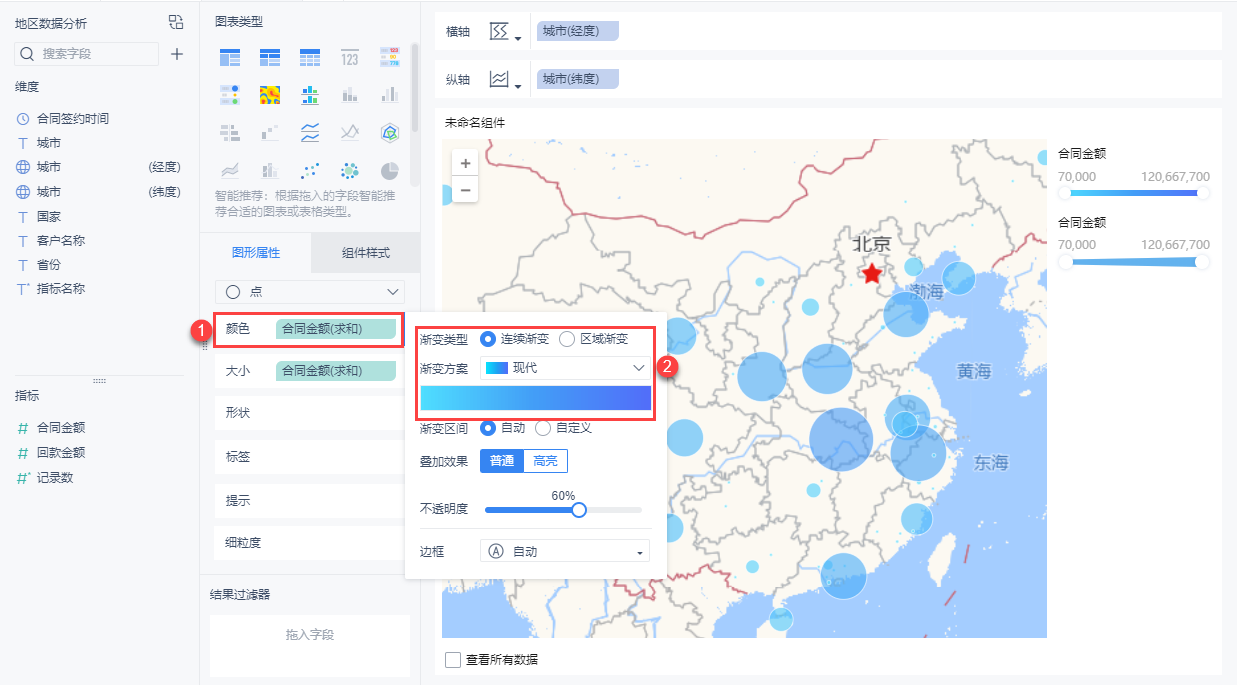Image resolution: width=1237 pixels, height=685 pixels.
Task: Click right handle of color legend slider
Action: 1203,193
